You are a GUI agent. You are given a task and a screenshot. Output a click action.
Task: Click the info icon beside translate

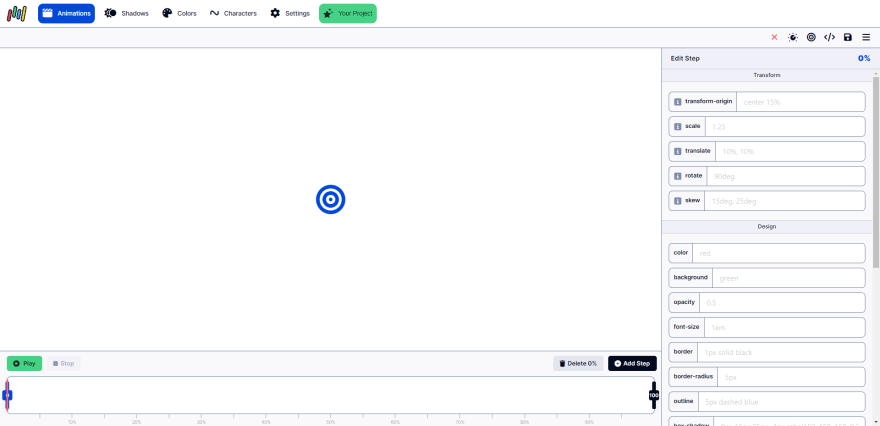tap(677, 151)
